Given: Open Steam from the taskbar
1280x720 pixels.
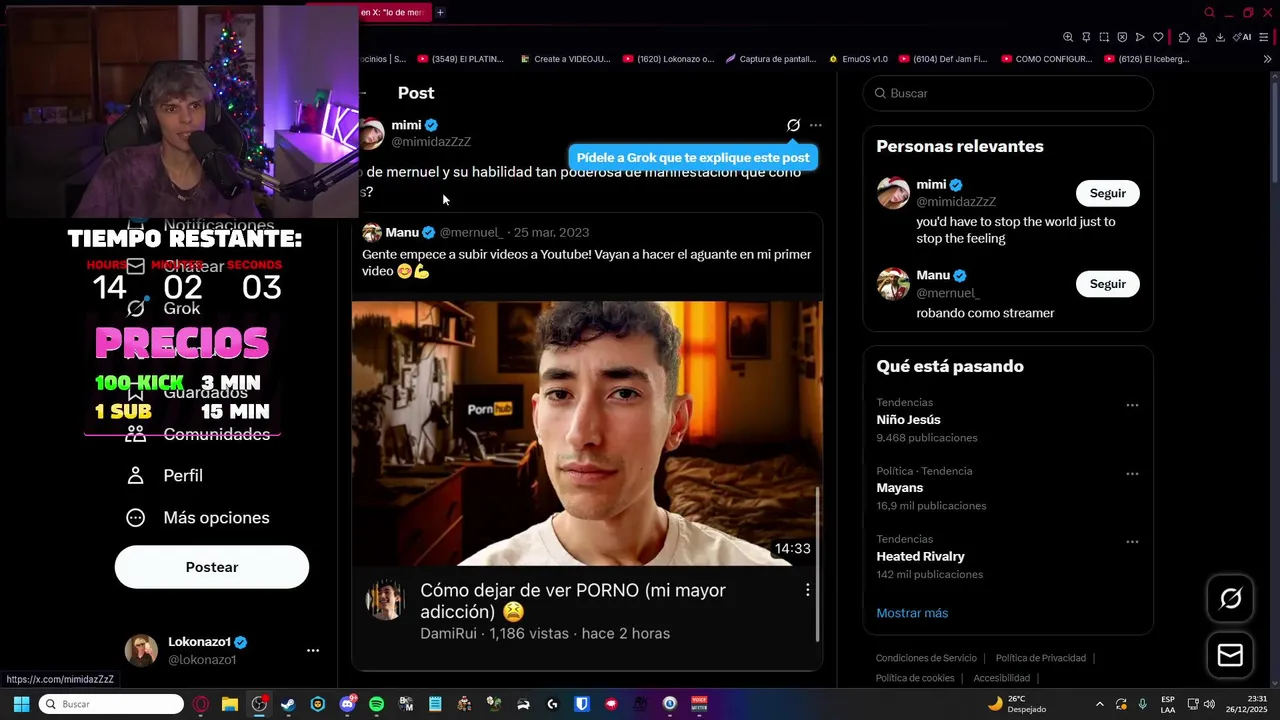Looking at the screenshot, I should pyautogui.click(x=288, y=704).
